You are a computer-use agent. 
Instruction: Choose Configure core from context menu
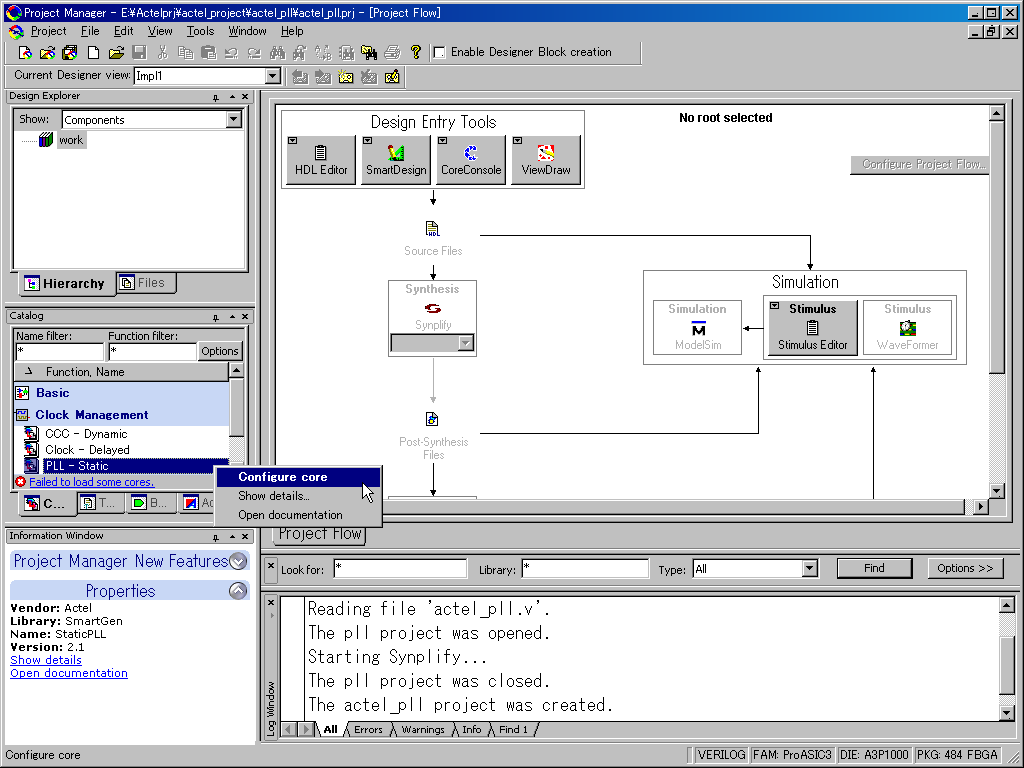(x=298, y=477)
